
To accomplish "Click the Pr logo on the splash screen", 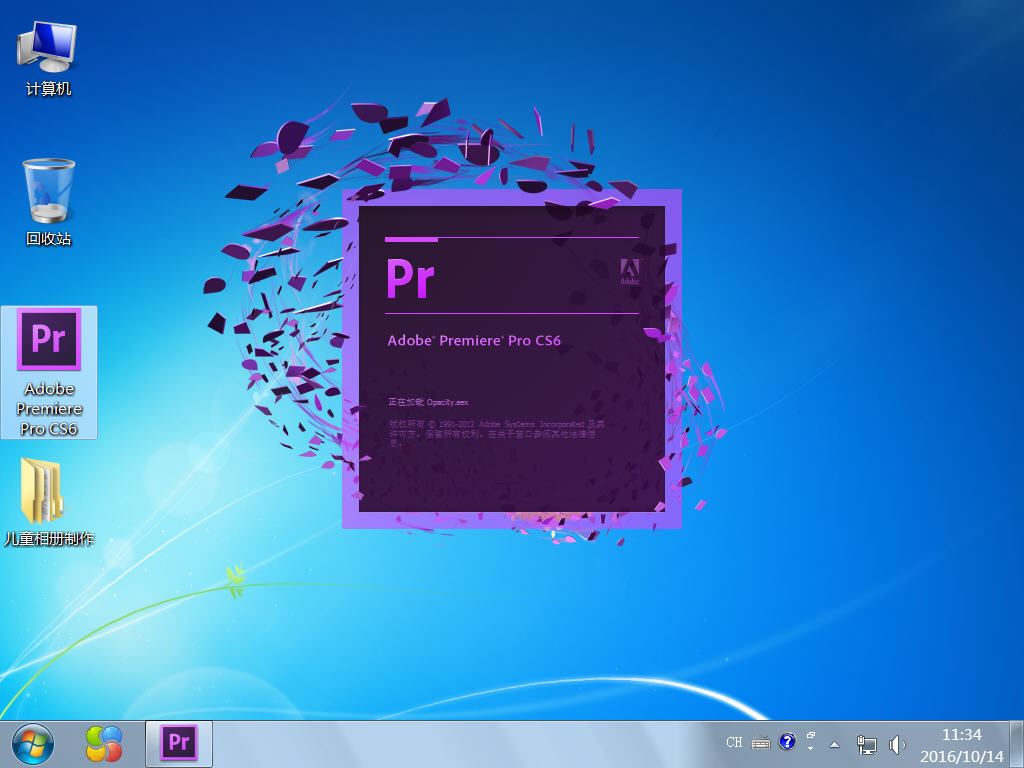I will coord(410,278).
